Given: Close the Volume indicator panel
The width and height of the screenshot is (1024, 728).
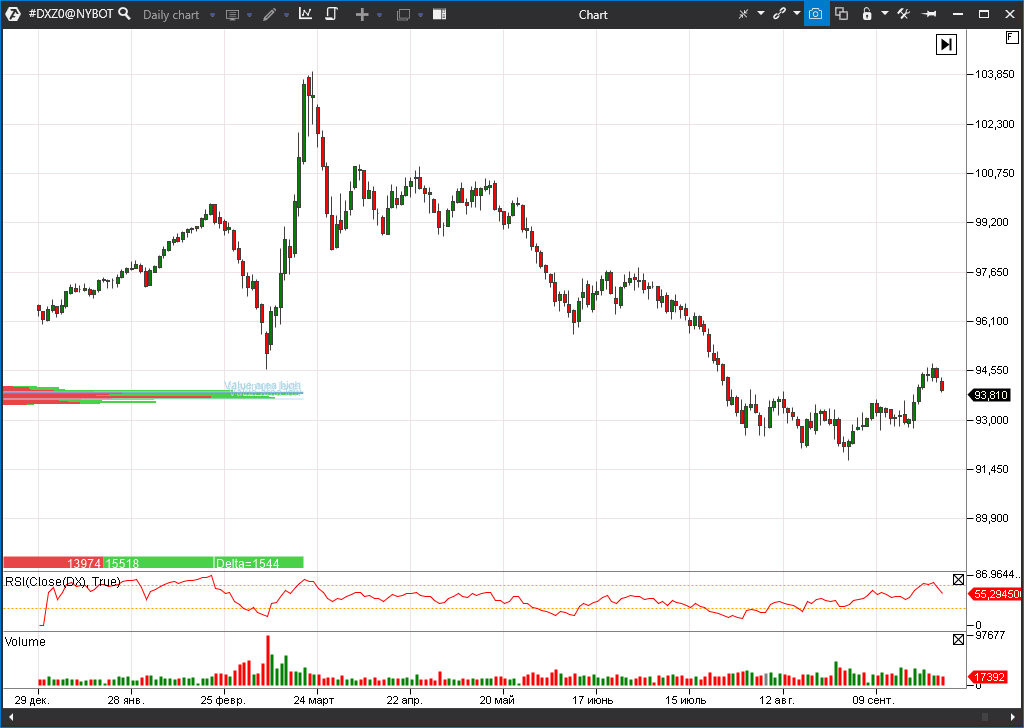Looking at the screenshot, I should click(957, 639).
